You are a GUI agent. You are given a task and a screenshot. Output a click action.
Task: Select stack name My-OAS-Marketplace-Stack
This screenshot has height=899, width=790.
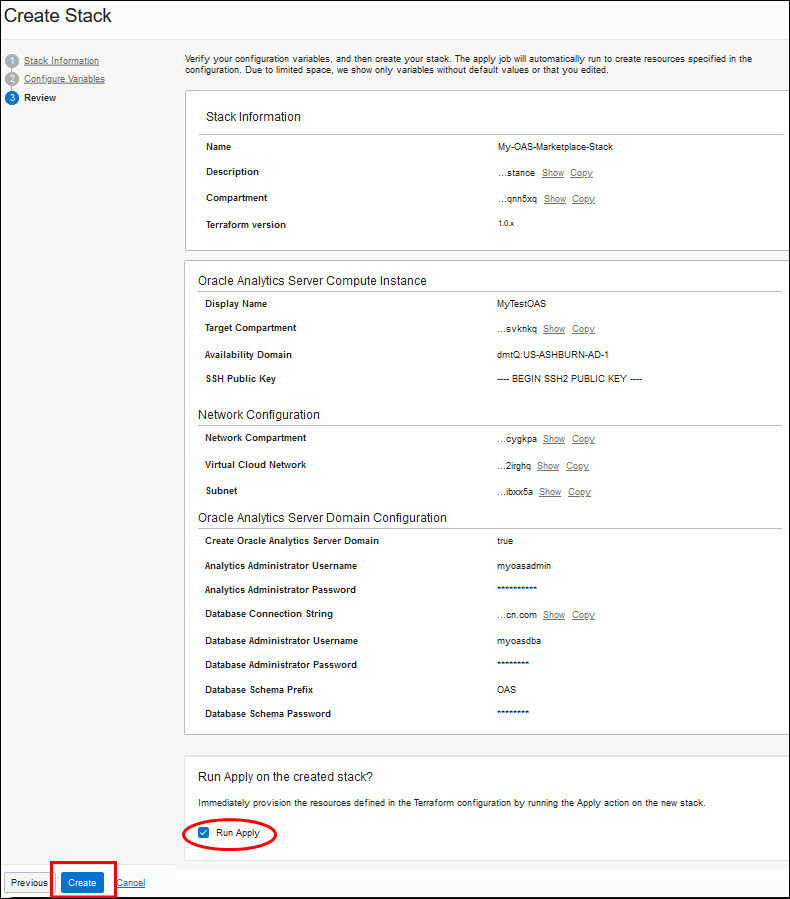point(555,147)
